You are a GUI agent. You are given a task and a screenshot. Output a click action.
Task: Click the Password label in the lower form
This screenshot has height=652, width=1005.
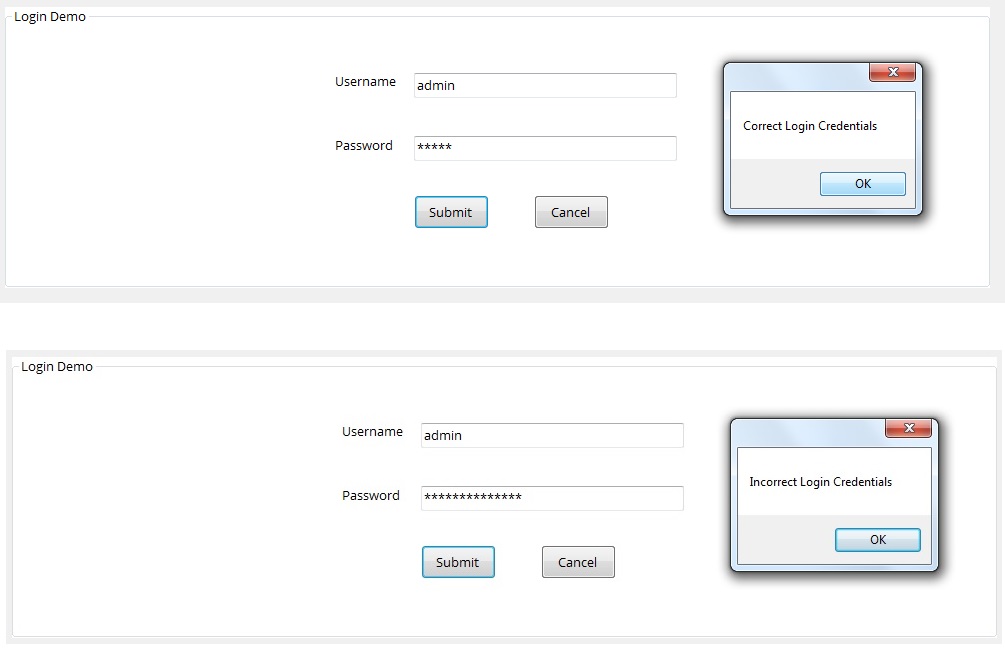[x=371, y=496]
